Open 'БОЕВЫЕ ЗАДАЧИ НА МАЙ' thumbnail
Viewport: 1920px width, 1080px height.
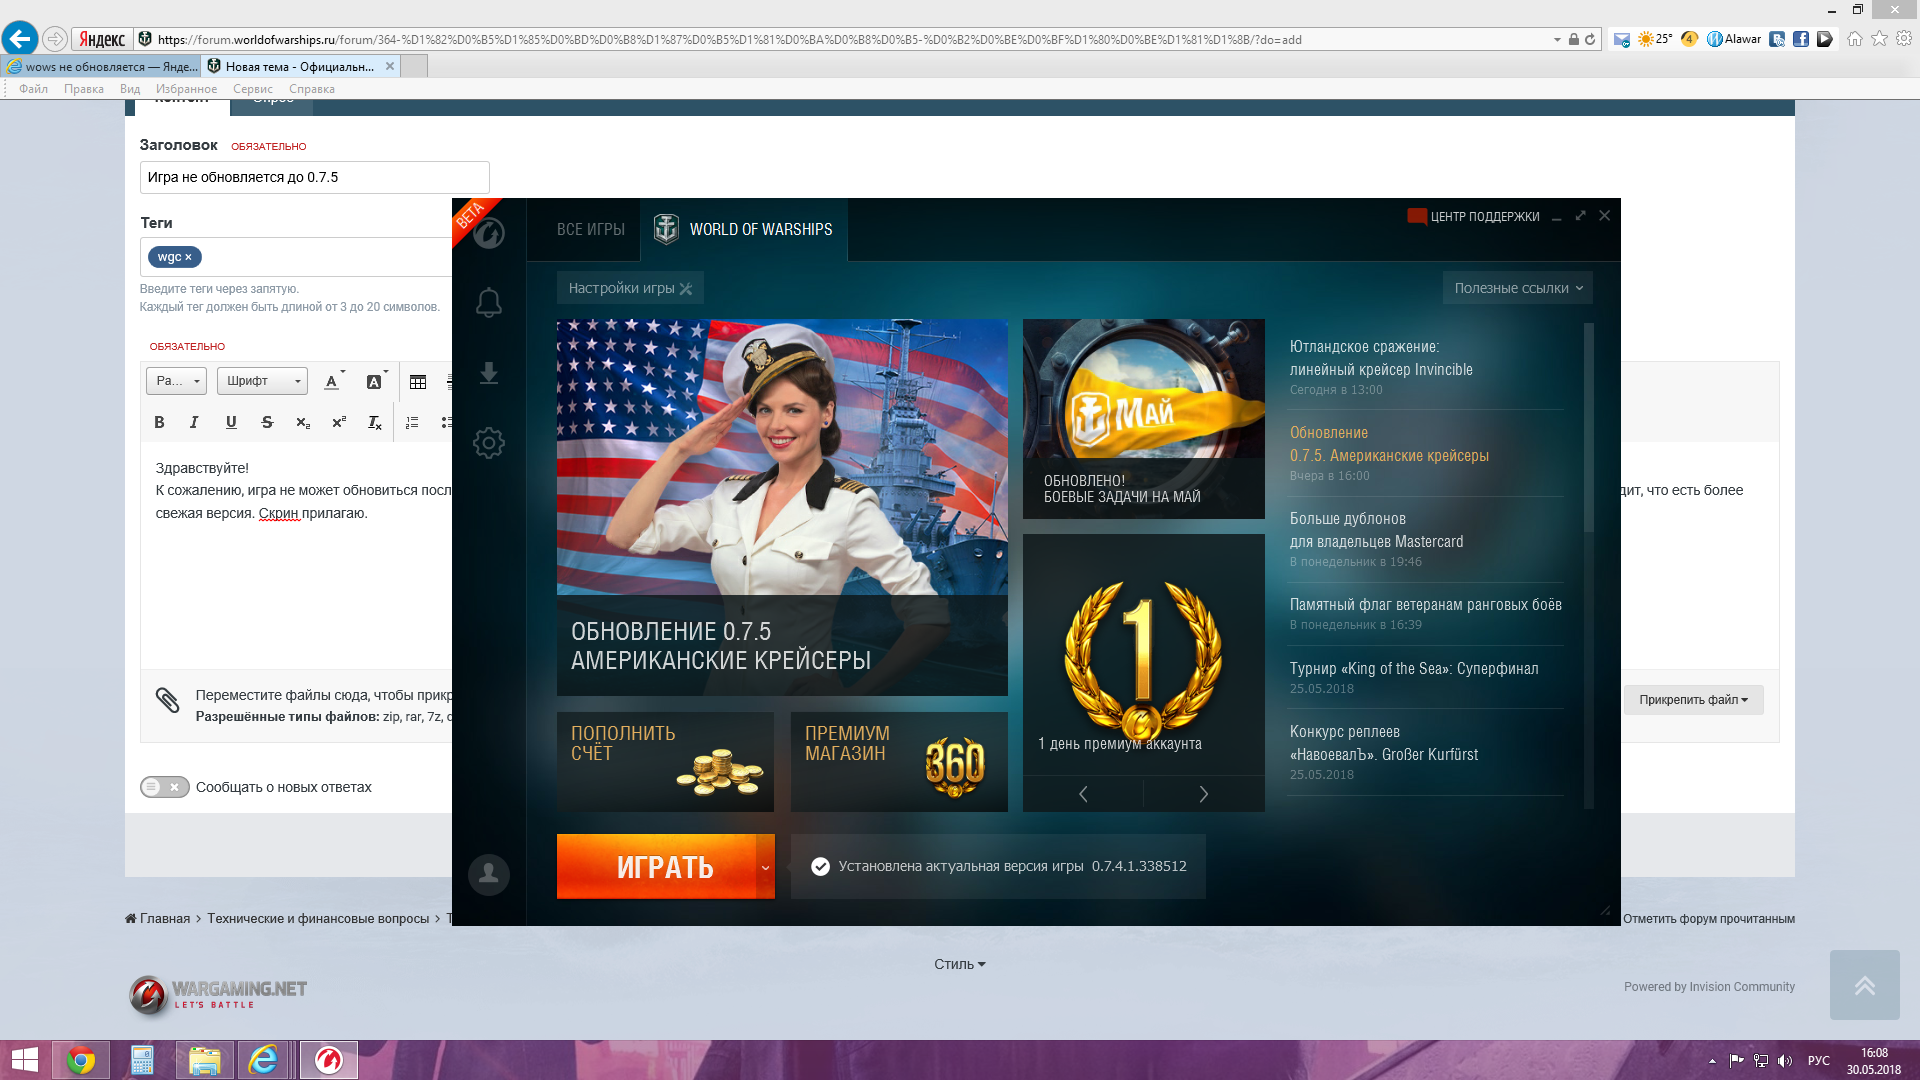[1144, 419]
